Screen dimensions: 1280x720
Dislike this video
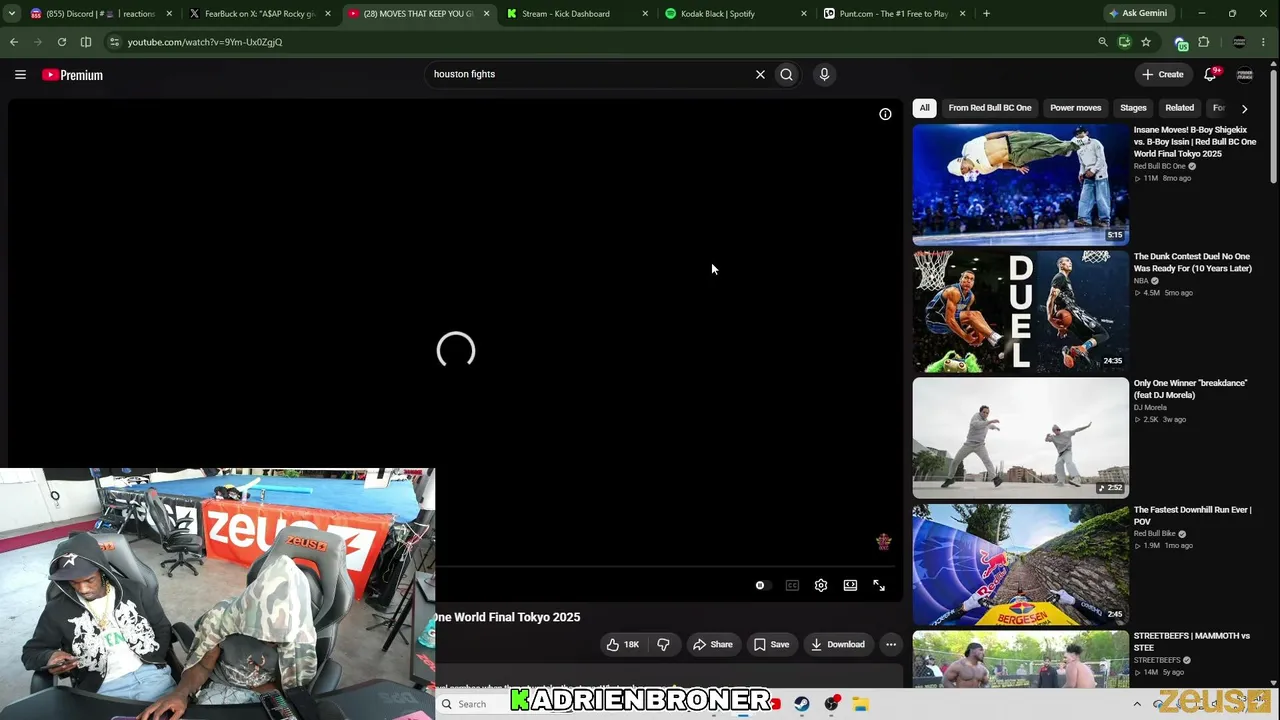pyautogui.click(x=663, y=644)
